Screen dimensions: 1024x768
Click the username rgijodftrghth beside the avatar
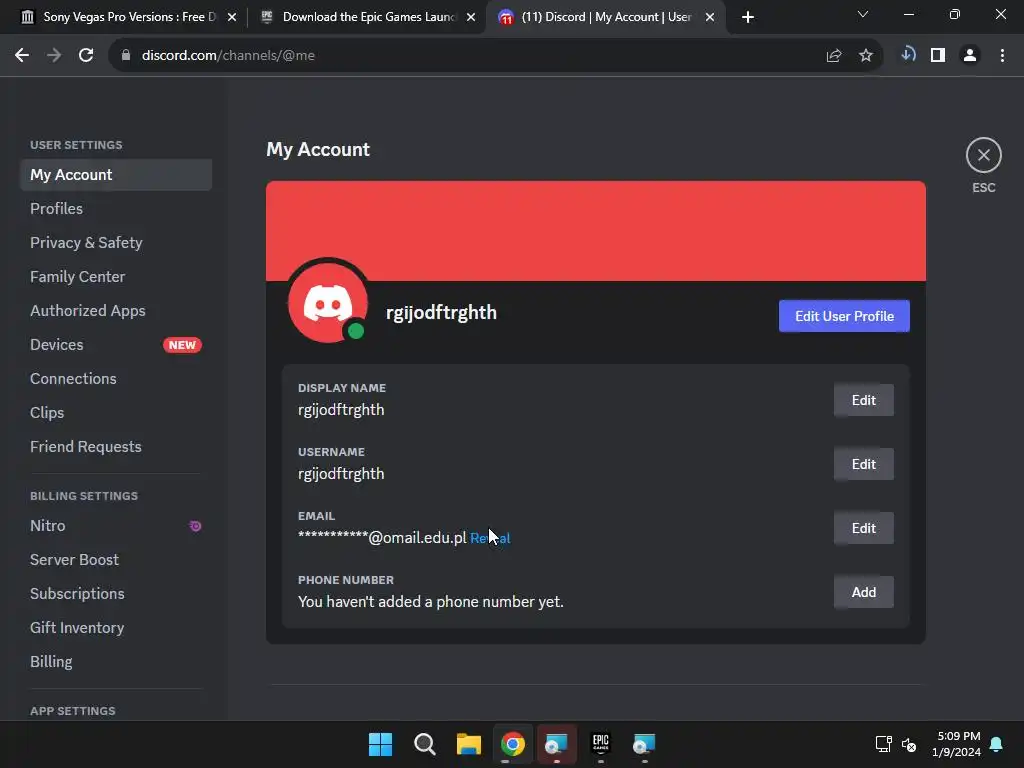coord(441,313)
